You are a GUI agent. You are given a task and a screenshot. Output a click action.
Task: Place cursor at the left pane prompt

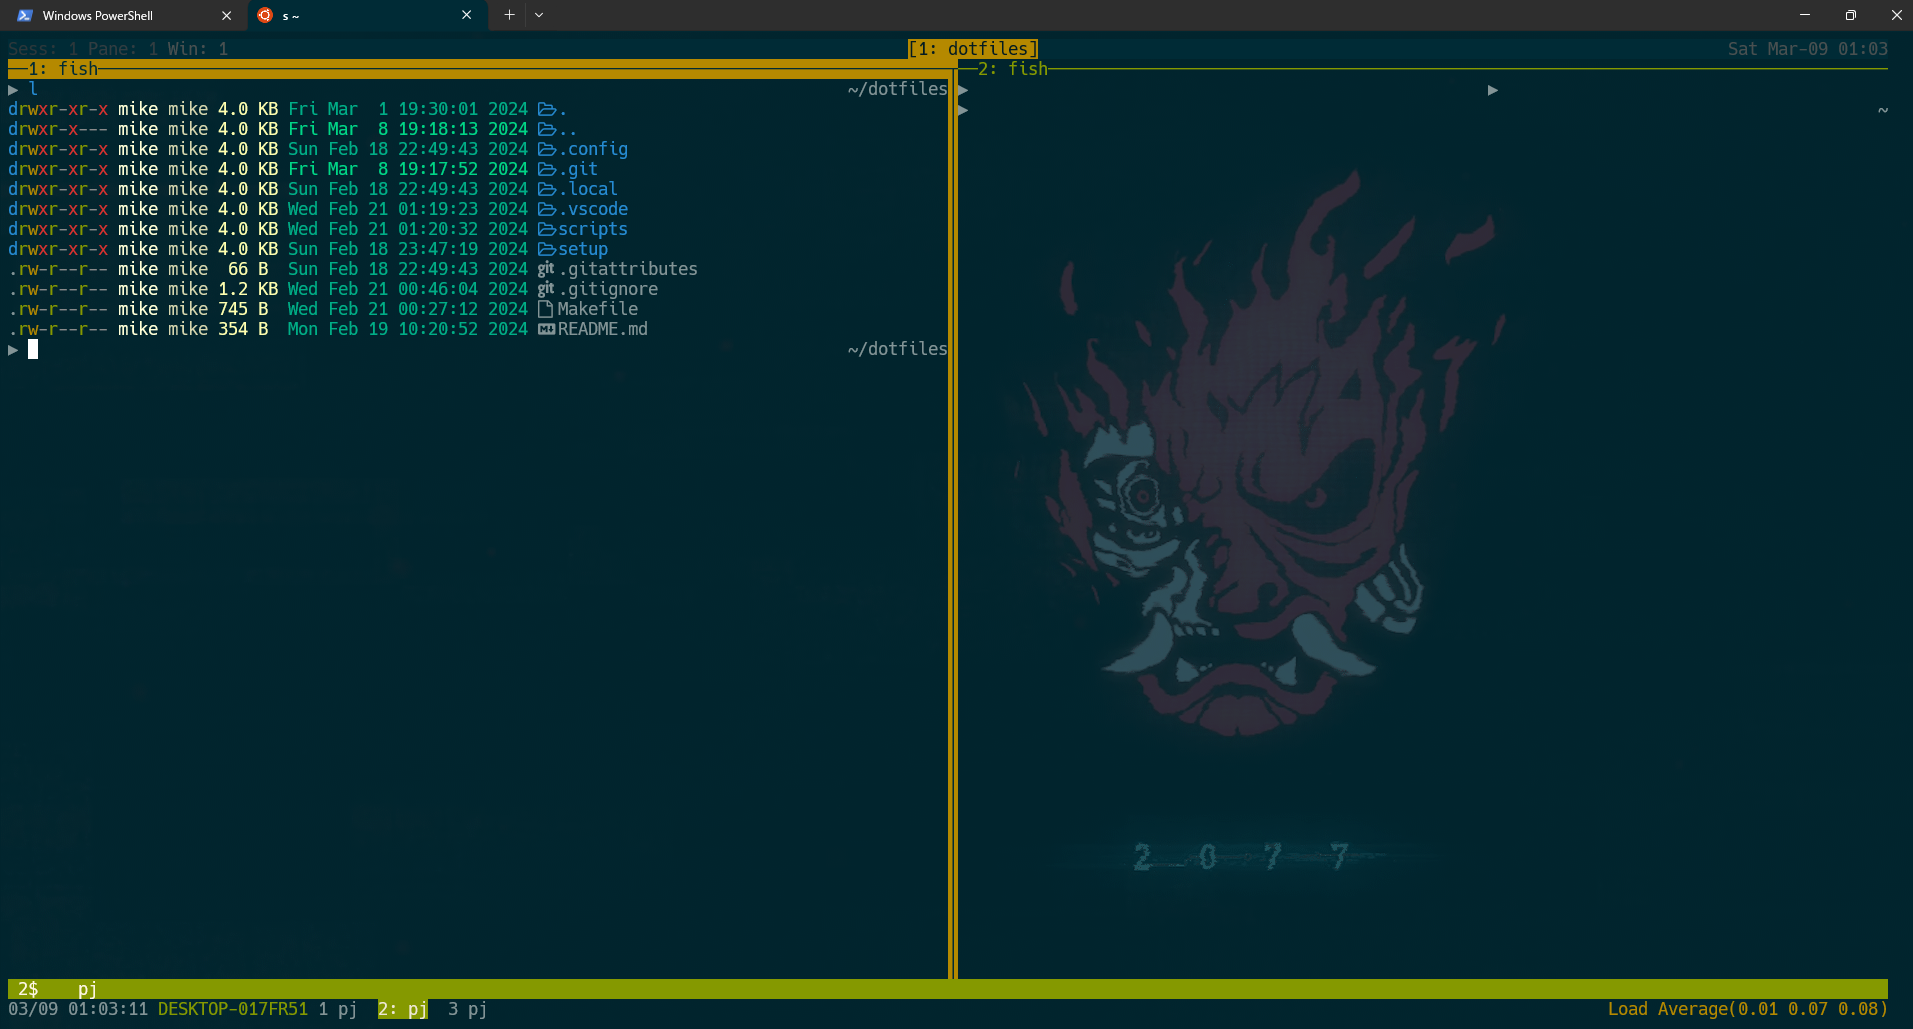click(x=33, y=349)
